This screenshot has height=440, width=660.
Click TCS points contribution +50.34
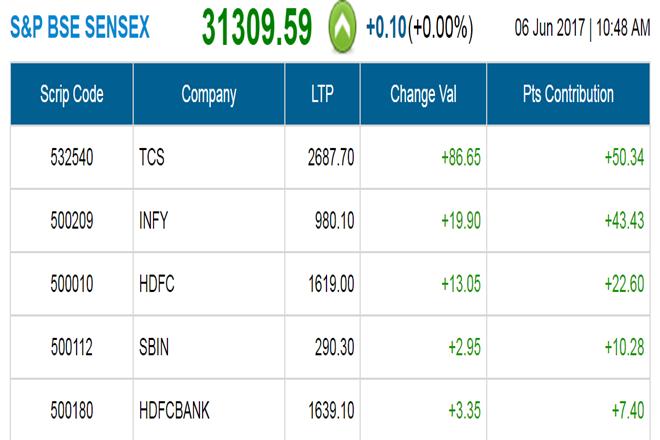[624, 157]
